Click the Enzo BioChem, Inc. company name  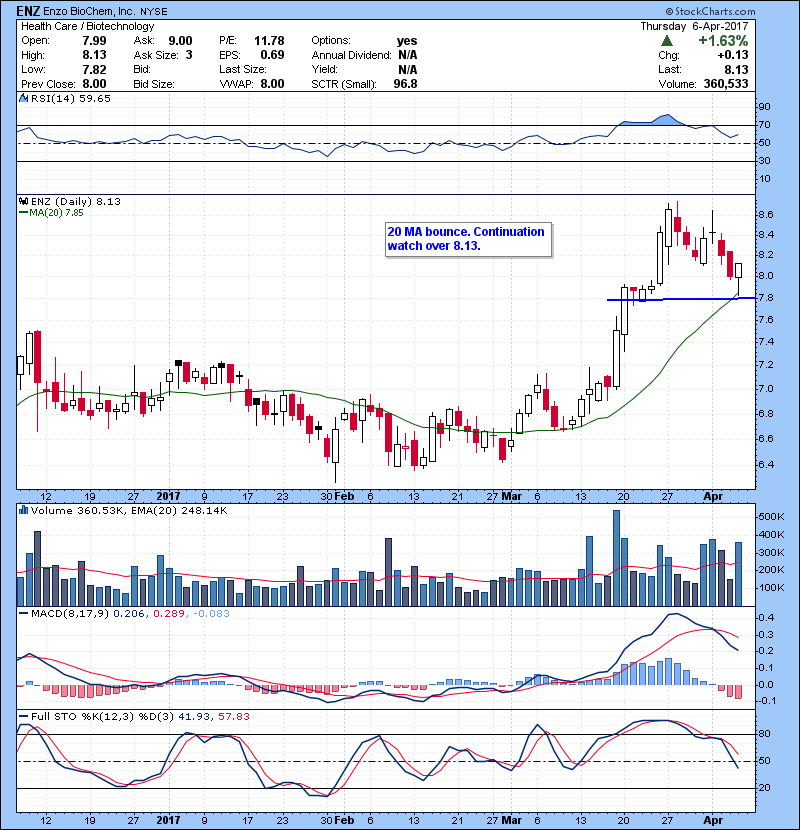(89, 11)
